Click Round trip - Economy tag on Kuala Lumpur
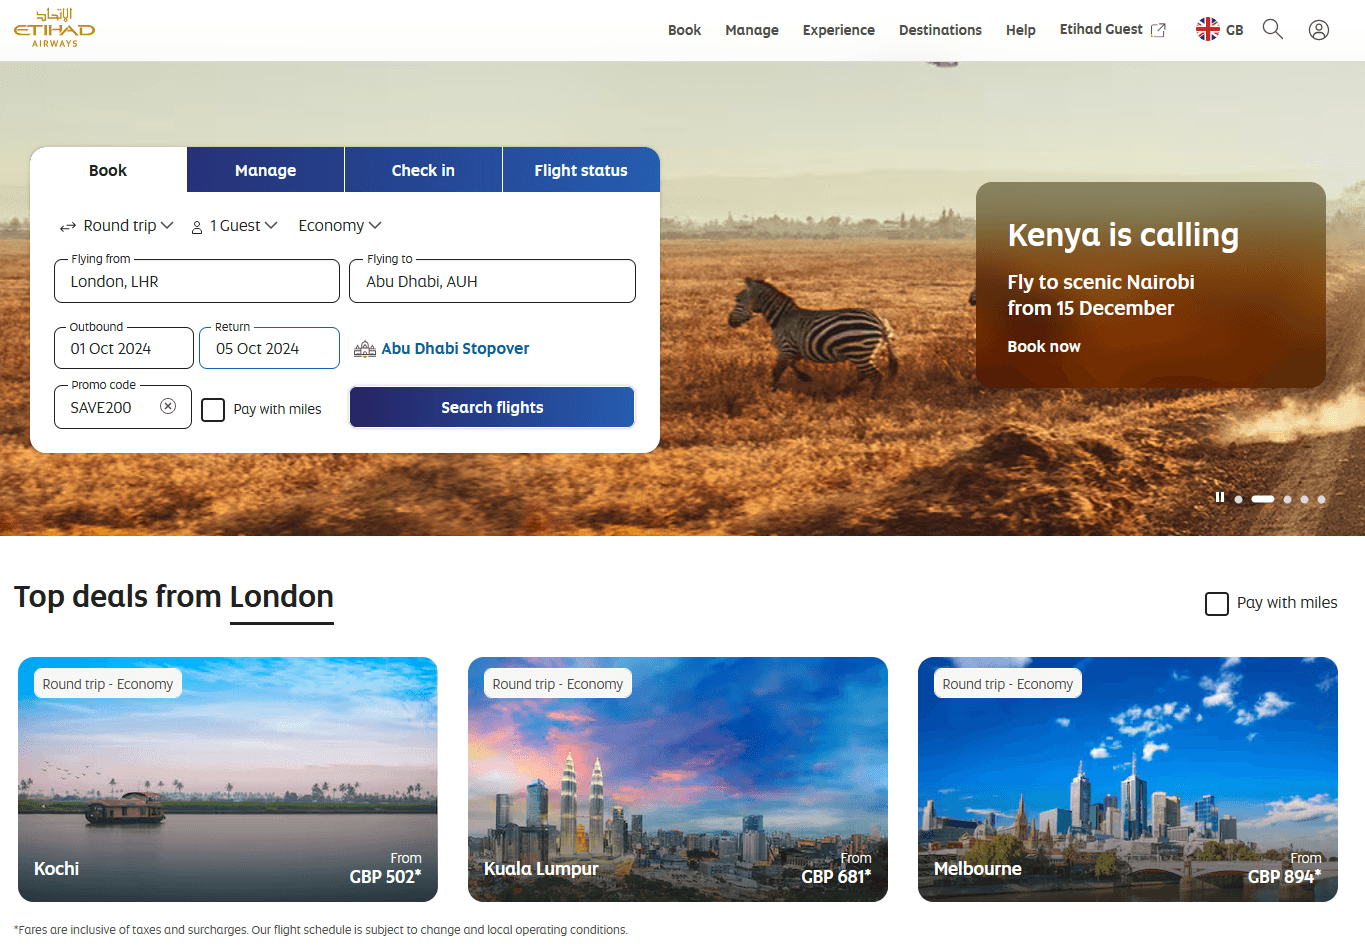Image resolution: width=1365 pixels, height=946 pixels. (557, 684)
